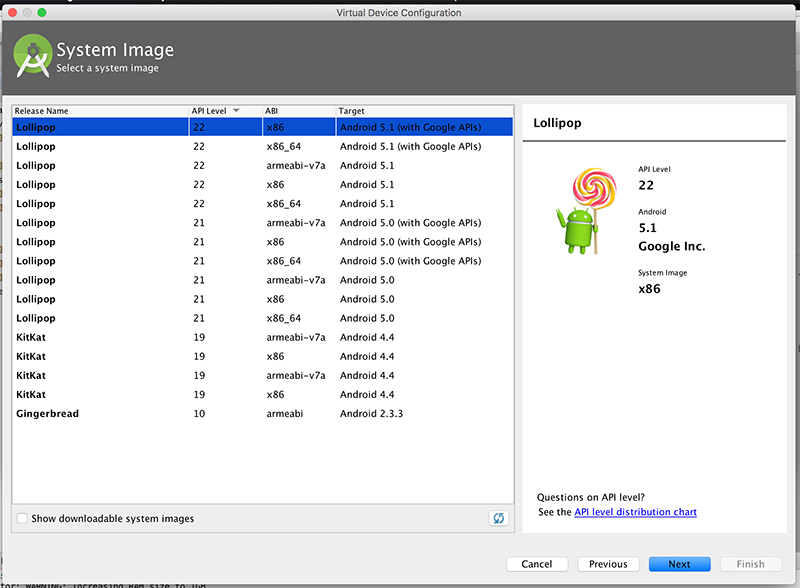Image resolution: width=800 pixels, height=588 pixels.
Task: Click the Previous button
Action: (x=608, y=564)
